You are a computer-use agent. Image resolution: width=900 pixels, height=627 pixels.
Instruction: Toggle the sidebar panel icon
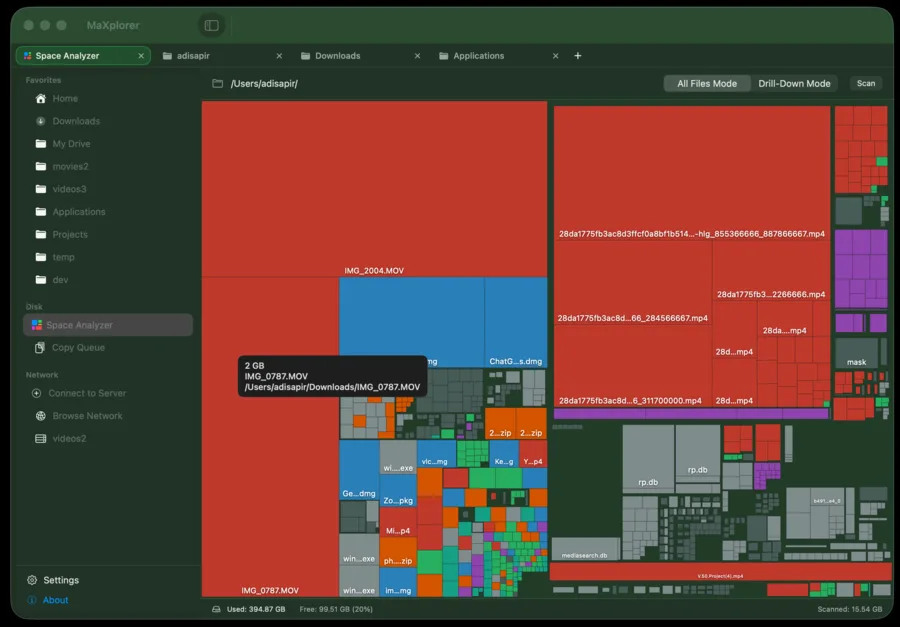tap(211, 25)
